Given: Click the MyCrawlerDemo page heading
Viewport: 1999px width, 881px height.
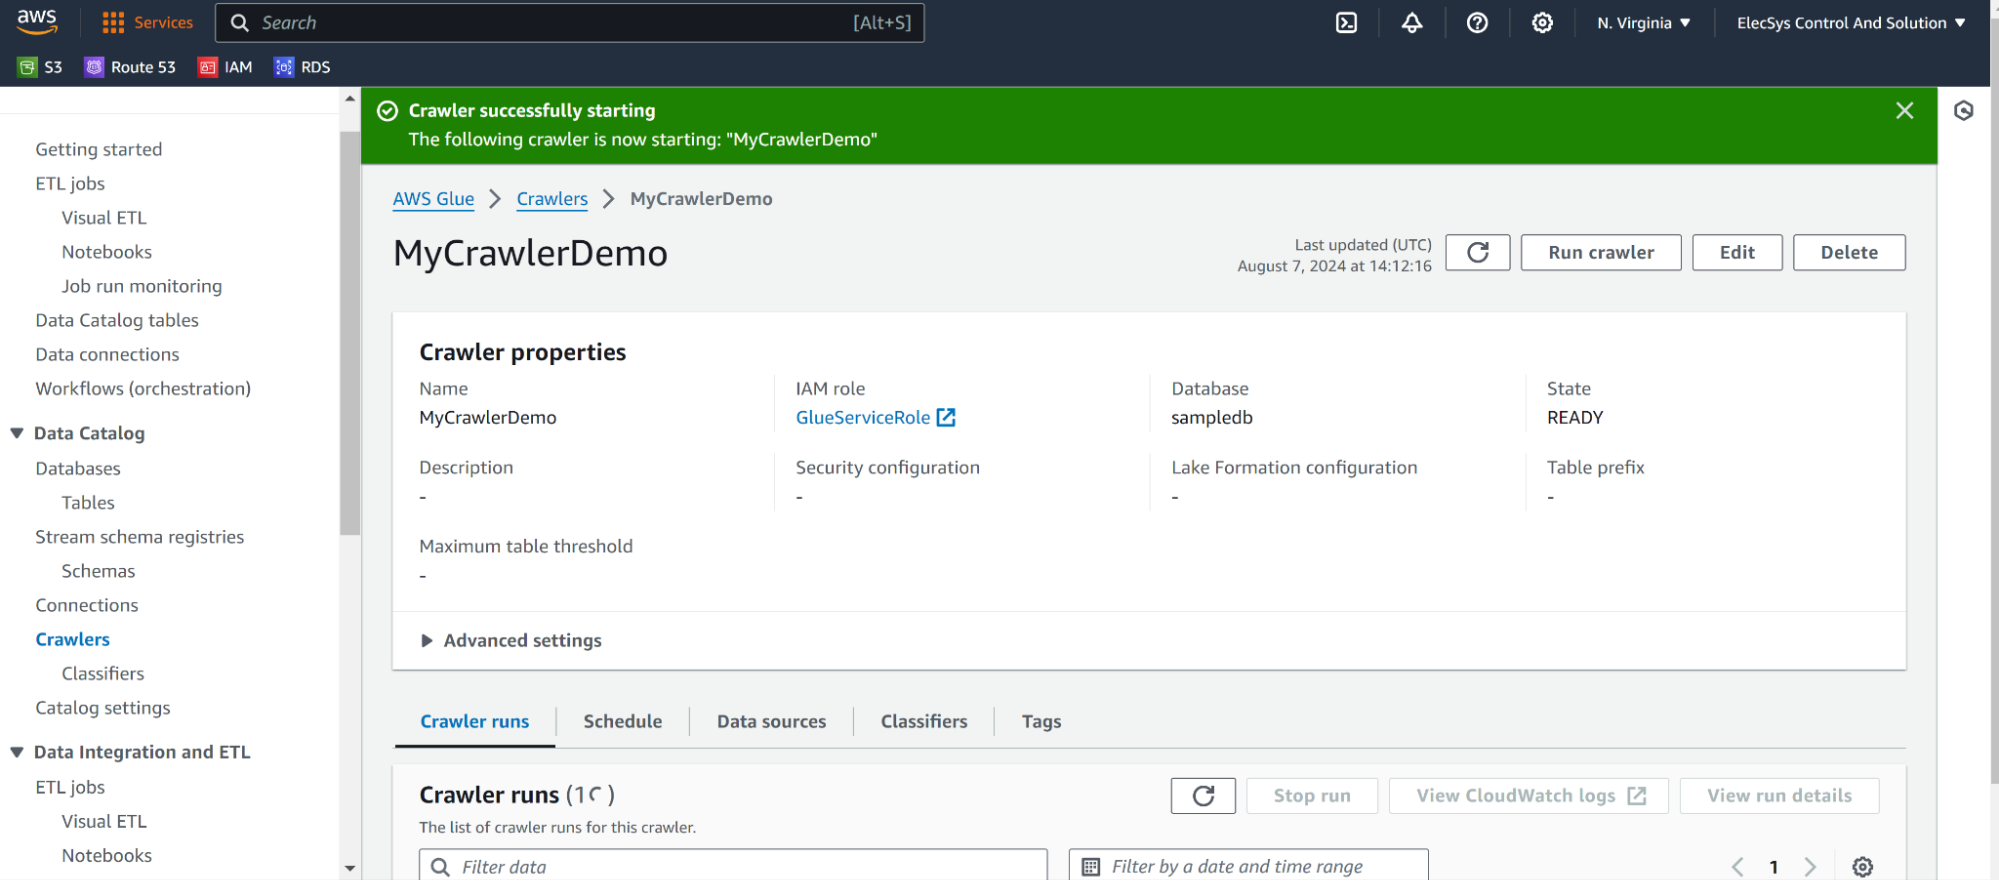Looking at the screenshot, I should [x=530, y=253].
